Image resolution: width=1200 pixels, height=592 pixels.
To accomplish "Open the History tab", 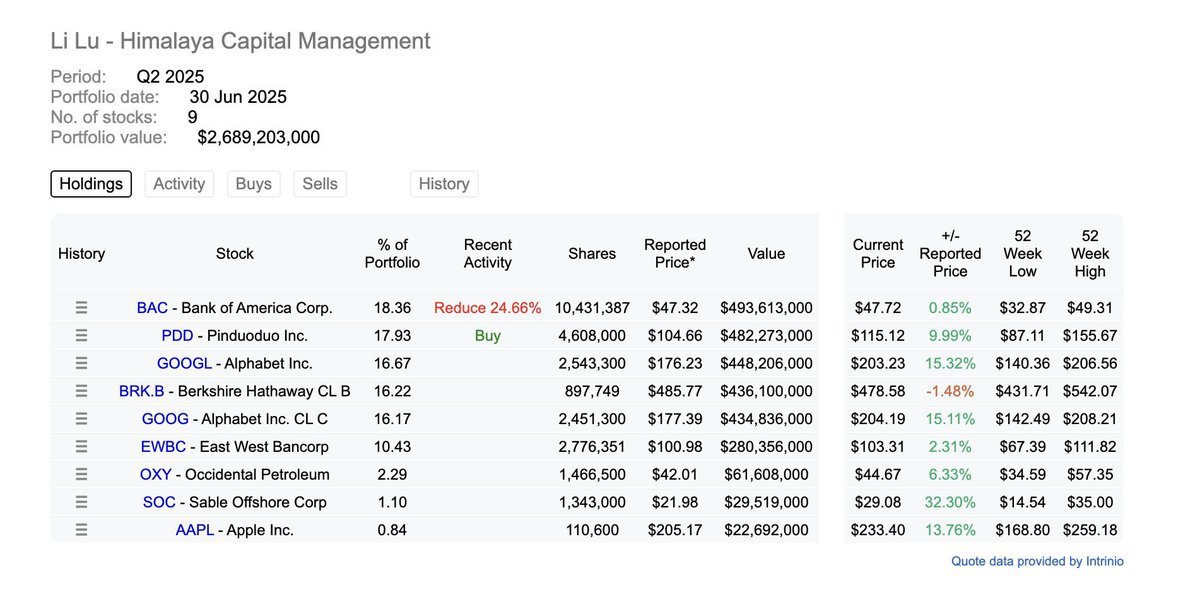I will [444, 184].
